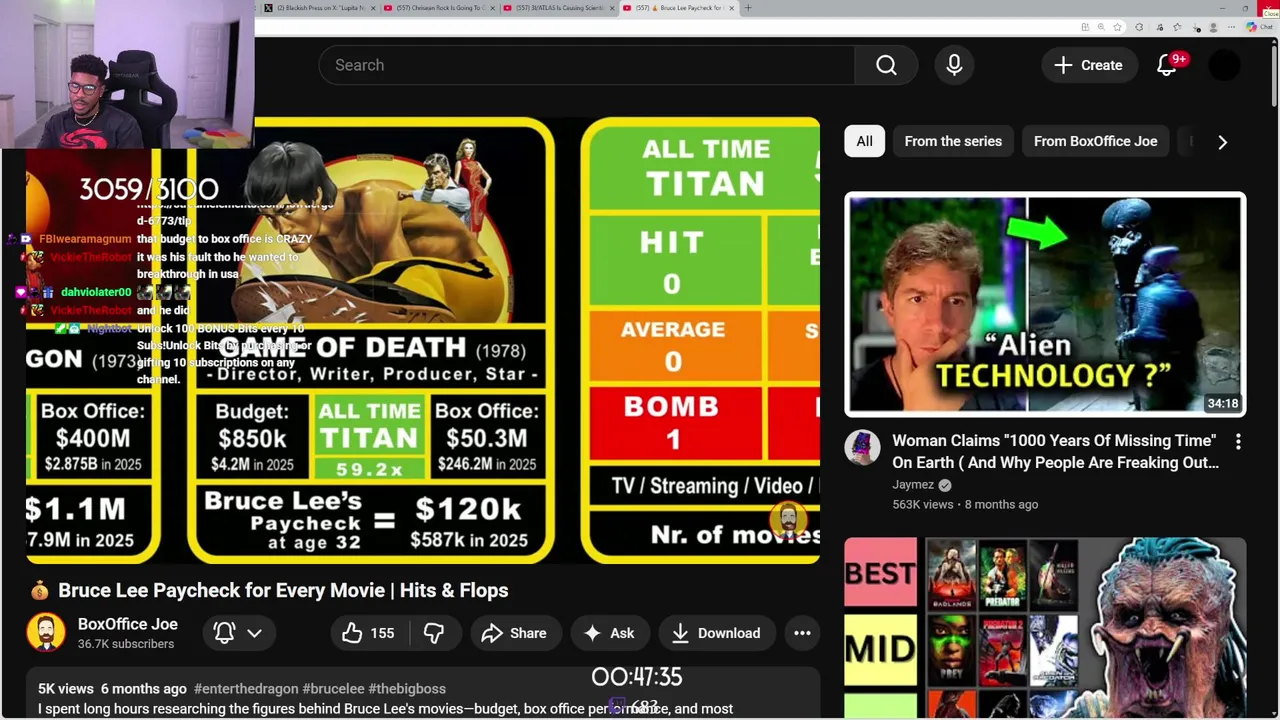Open Woman Claims 1000 Years video title
The image size is (1280, 720).
pos(1055,452)
